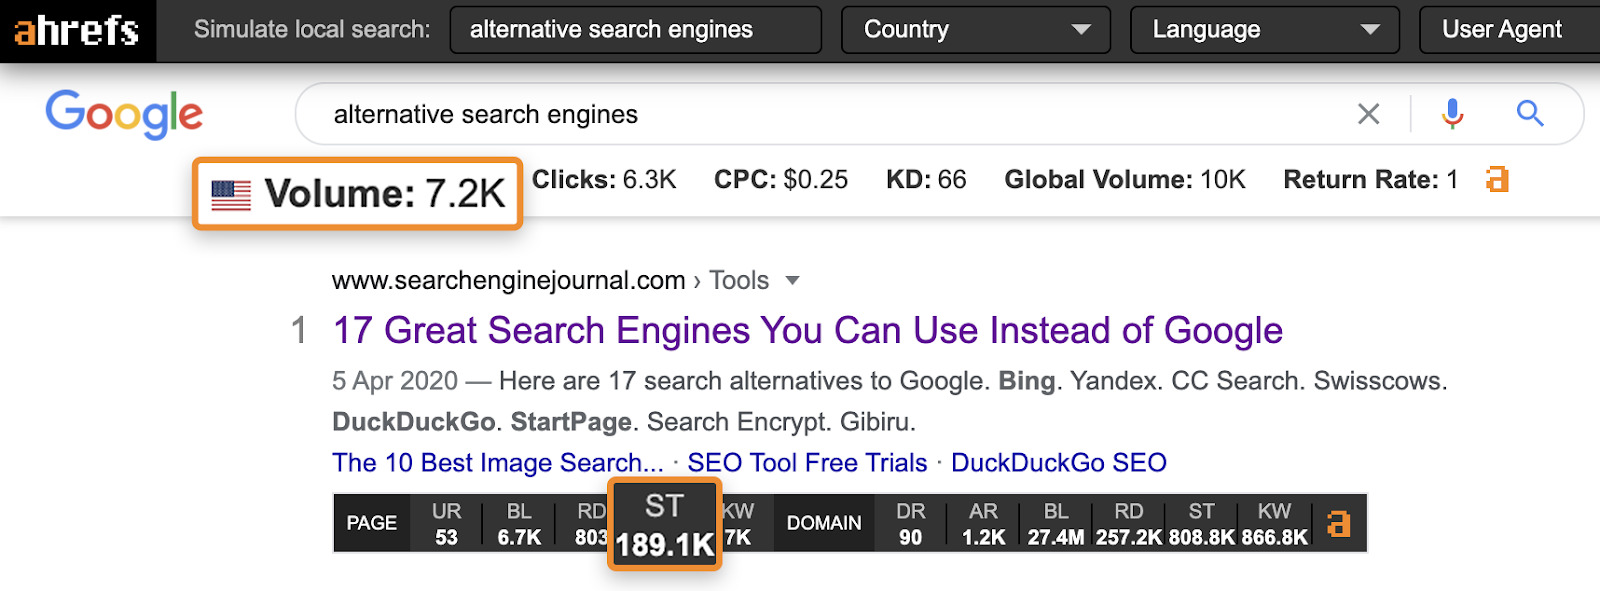1600x591 pixels.
Task: Open the Country dropdown
Action: pyautogui.click(x=975, y=30)
